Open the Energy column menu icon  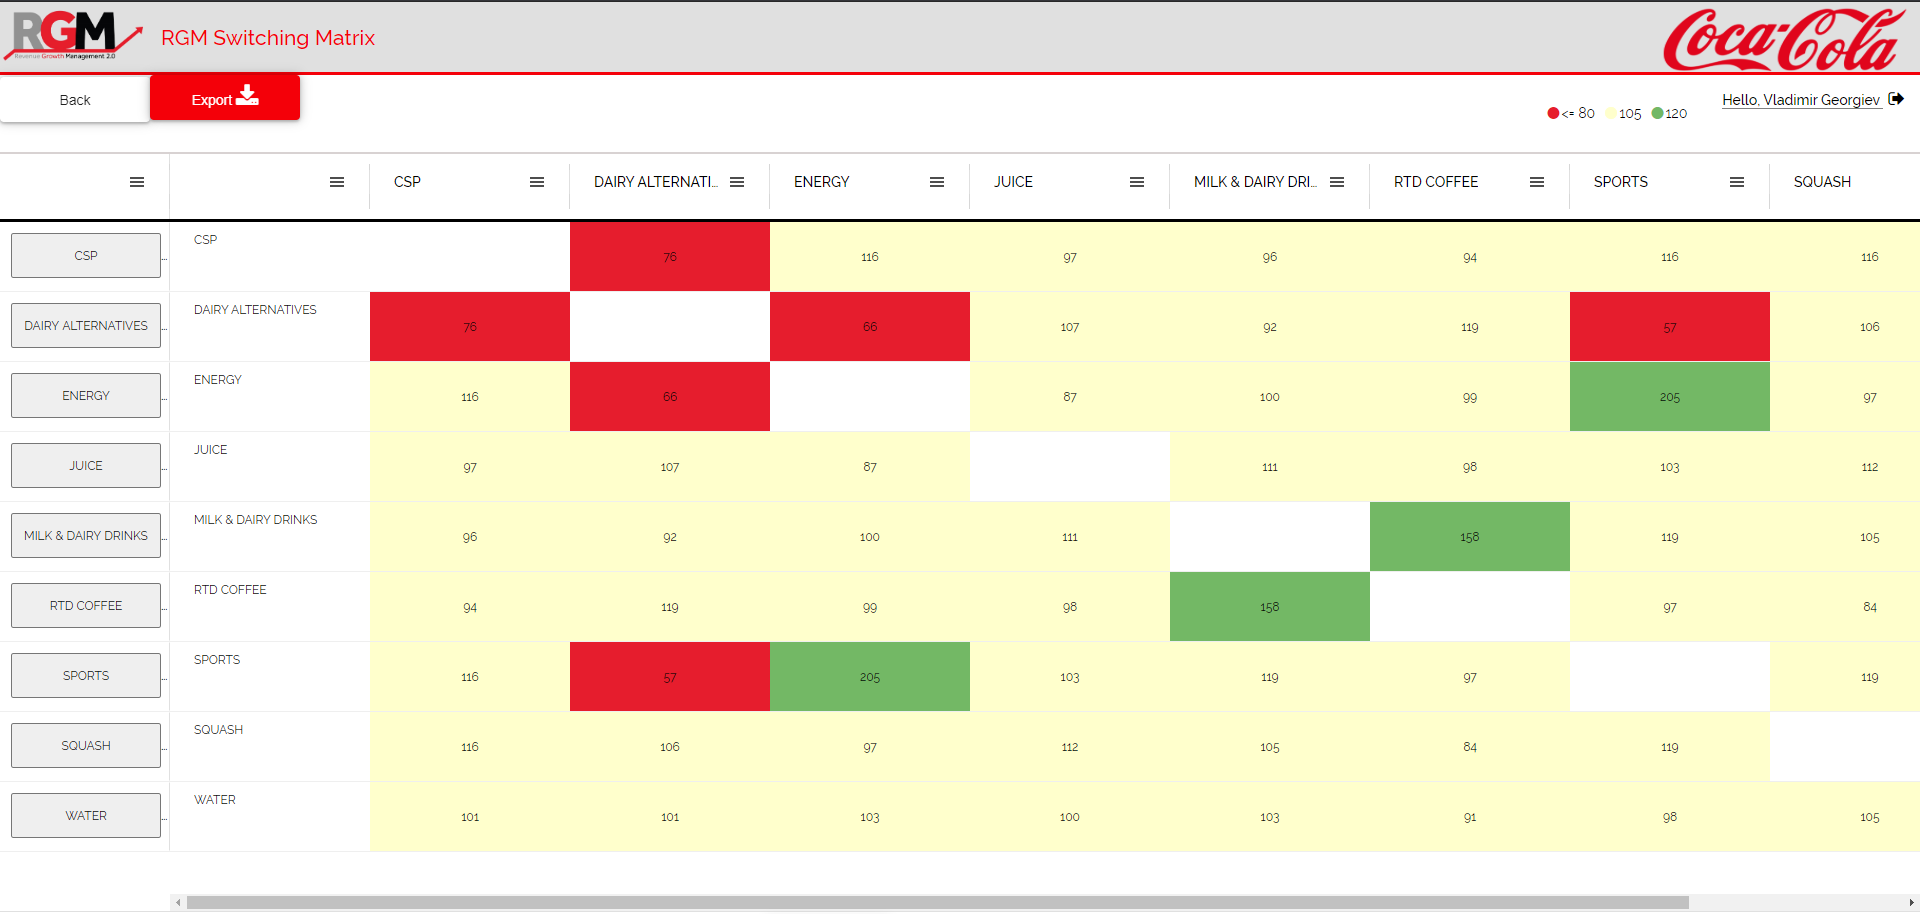[x=937, y=182]
